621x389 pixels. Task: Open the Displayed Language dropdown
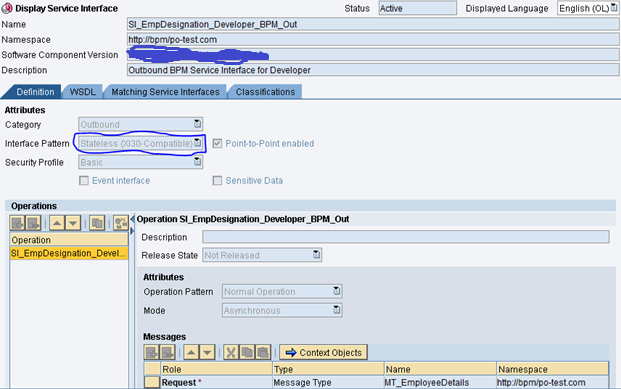pyautogui.click(x=613, y=8)
